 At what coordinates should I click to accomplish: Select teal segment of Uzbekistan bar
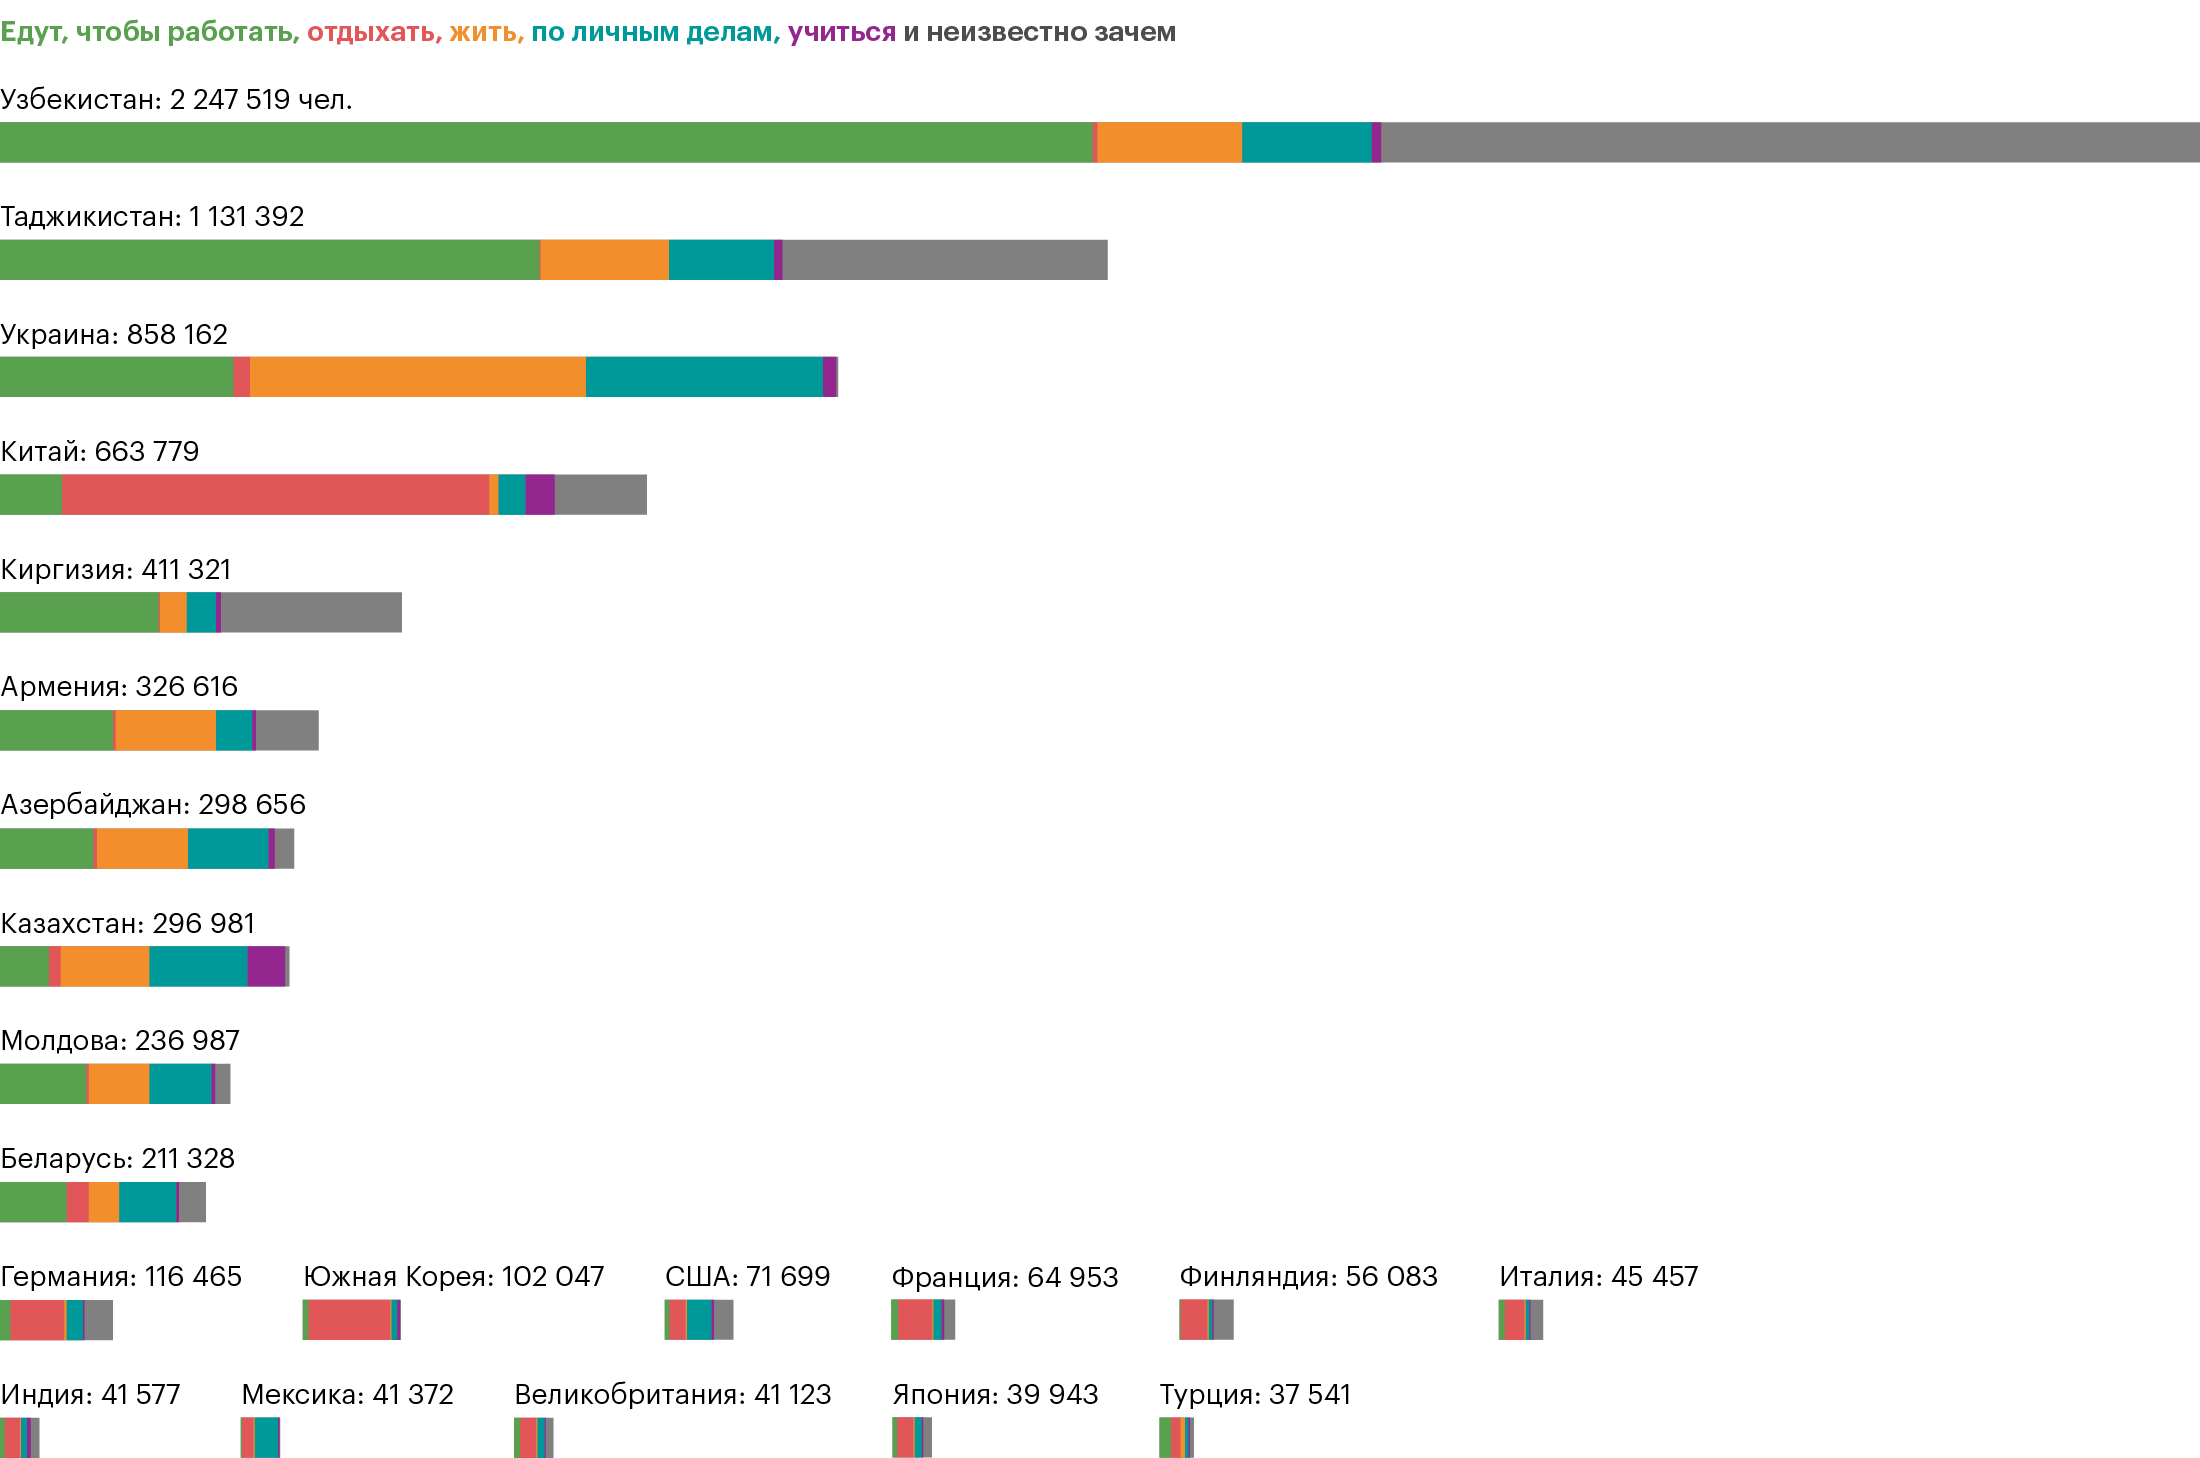click(1307, 142)
